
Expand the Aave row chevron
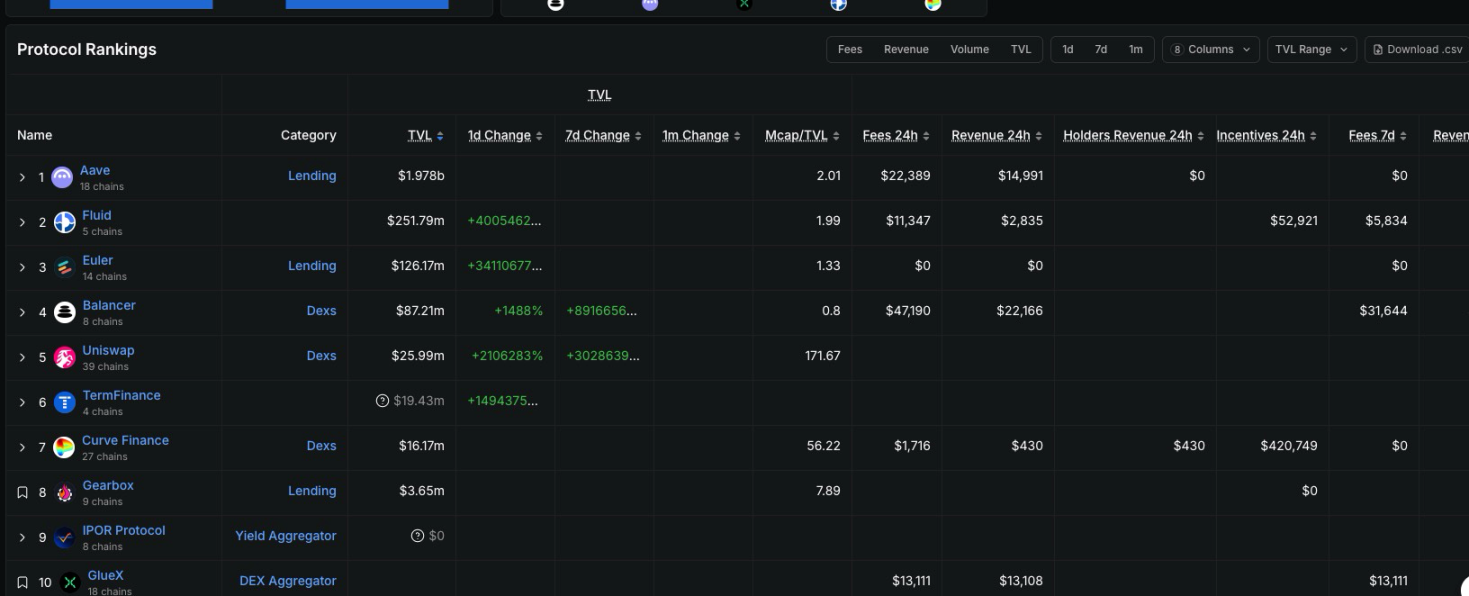coord(22,175)
